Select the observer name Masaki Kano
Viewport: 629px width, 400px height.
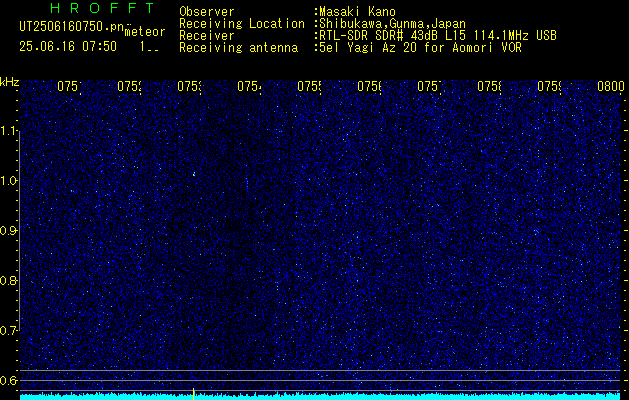[355, 12]
